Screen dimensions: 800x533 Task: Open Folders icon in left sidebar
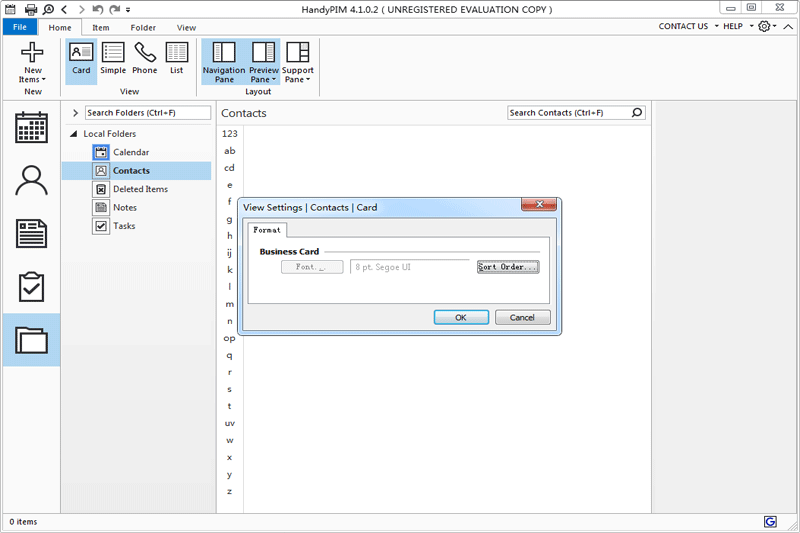31,340
